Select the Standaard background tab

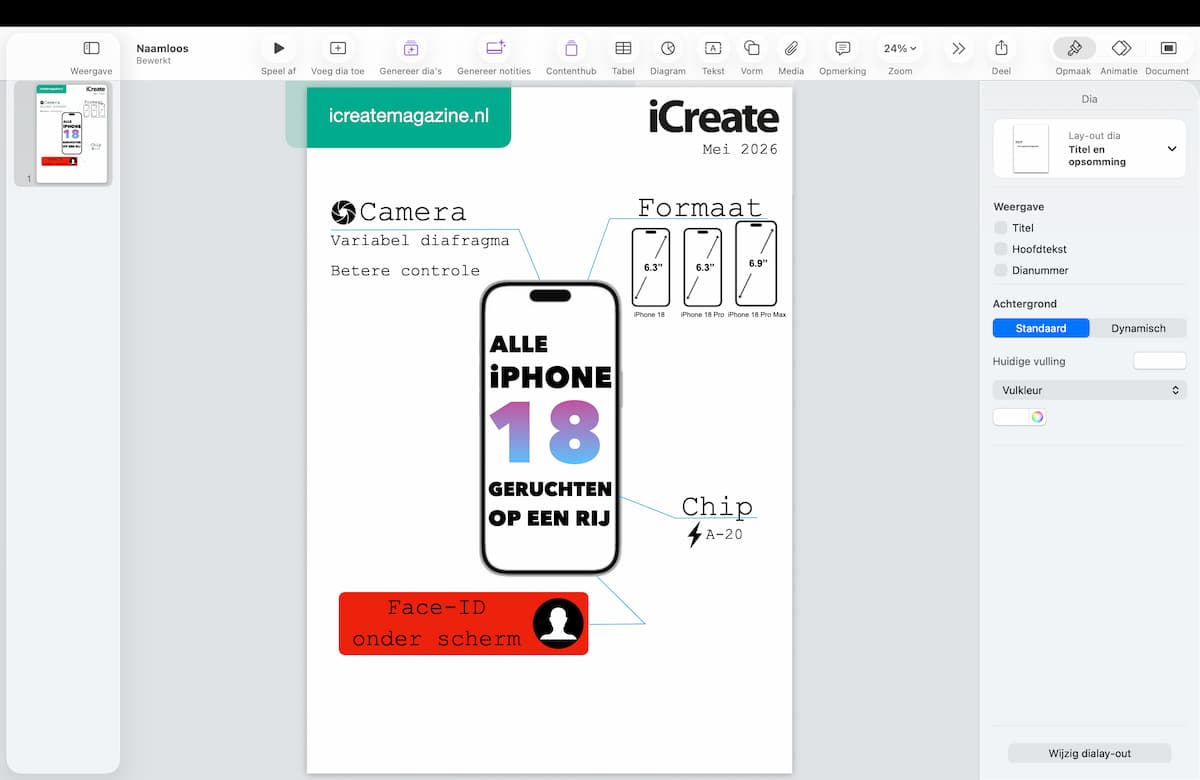(1041, 328)
